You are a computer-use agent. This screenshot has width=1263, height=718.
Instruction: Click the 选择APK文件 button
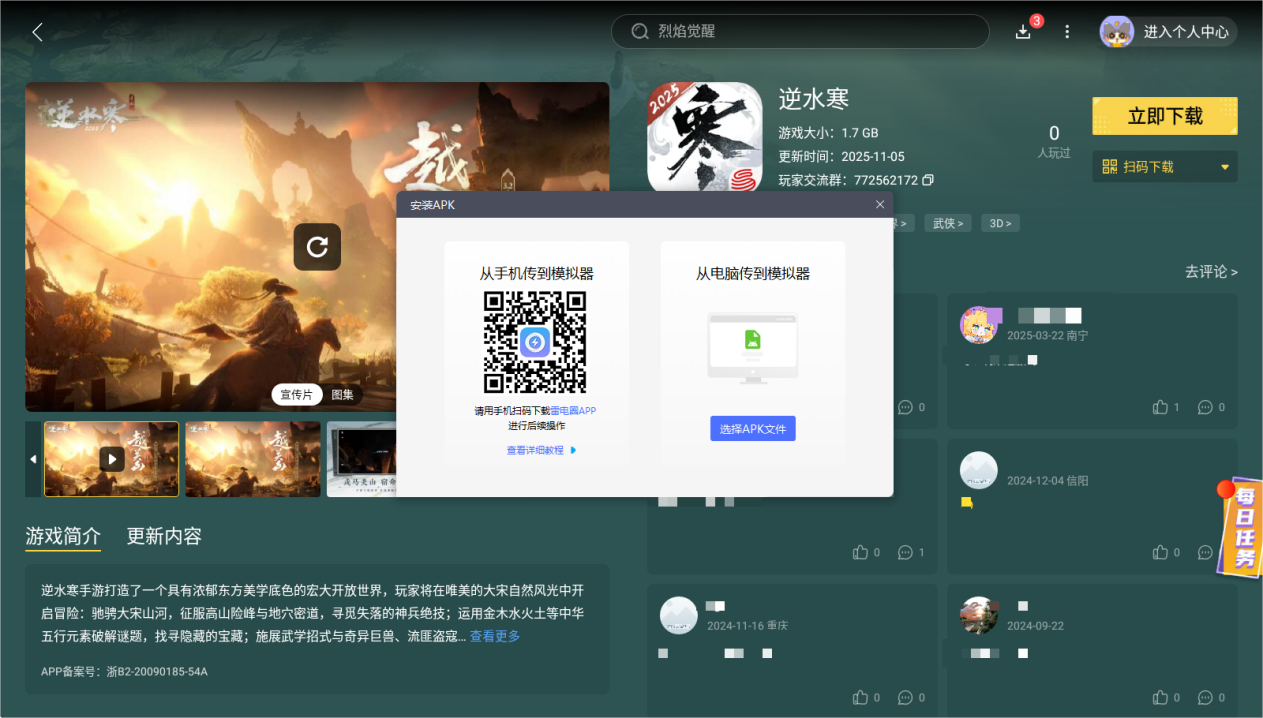click(753, 429)
